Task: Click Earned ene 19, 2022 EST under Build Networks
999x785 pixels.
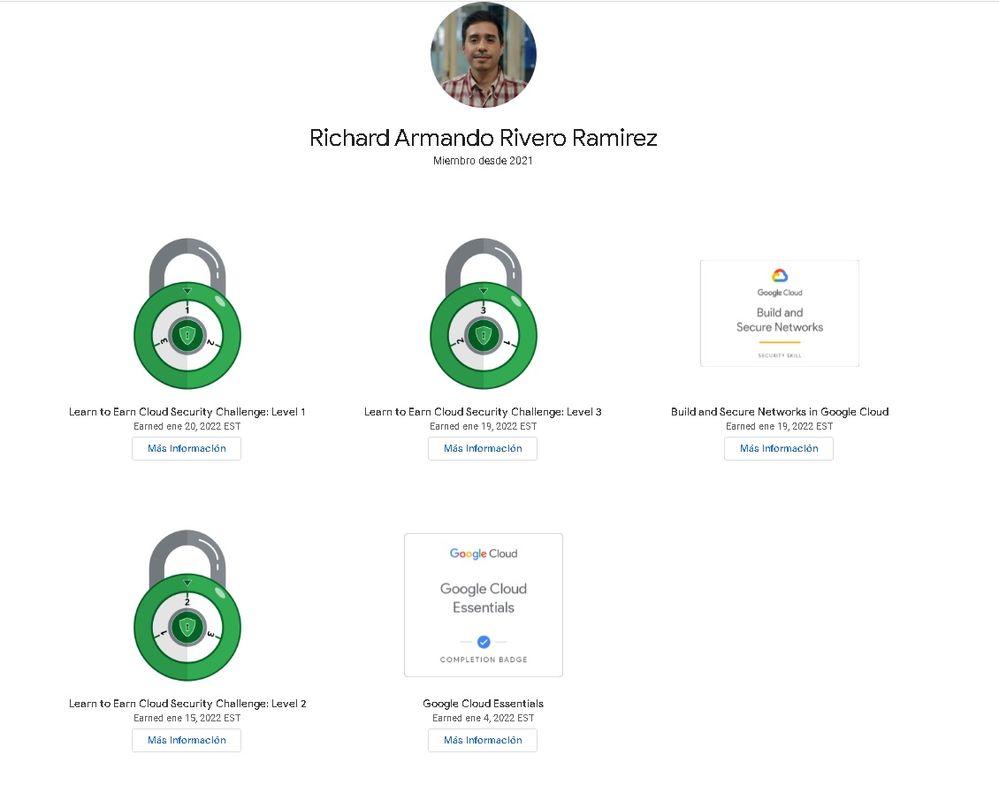Action: pyautogui.click(x=779, y=426)
